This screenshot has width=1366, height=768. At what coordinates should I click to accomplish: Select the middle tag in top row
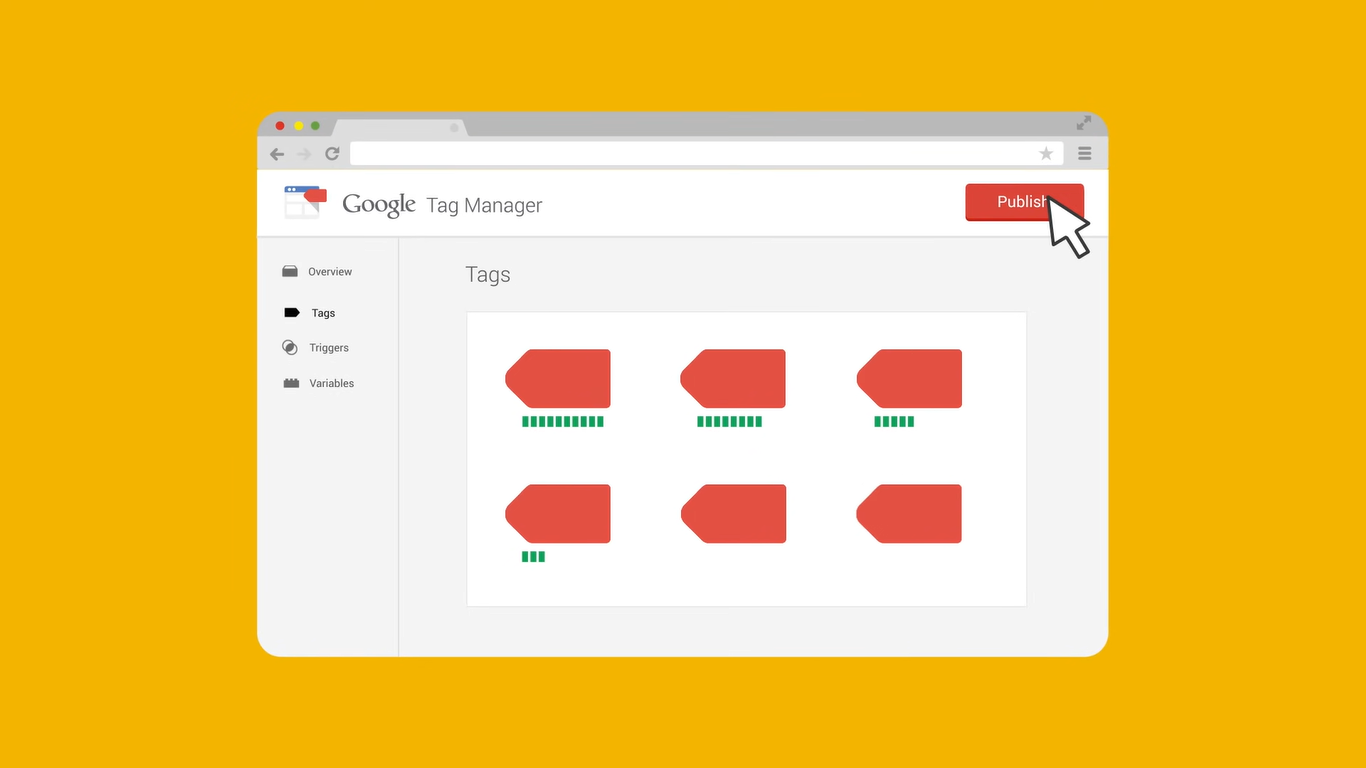[733, 379]
